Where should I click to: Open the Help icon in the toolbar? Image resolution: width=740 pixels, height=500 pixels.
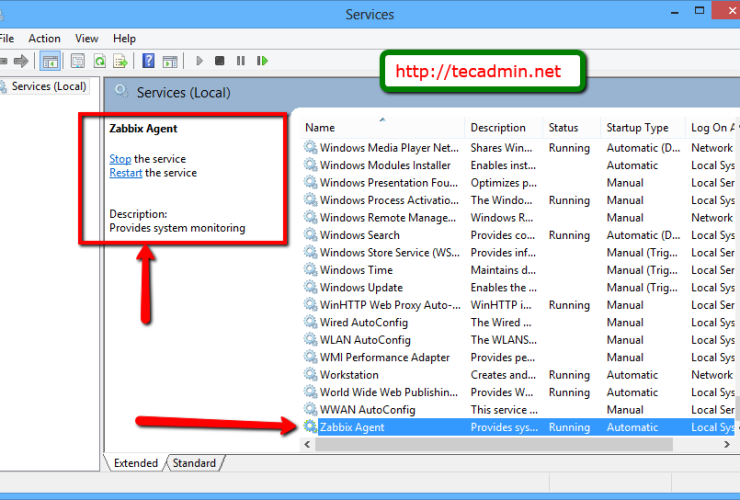pos(148,61)
